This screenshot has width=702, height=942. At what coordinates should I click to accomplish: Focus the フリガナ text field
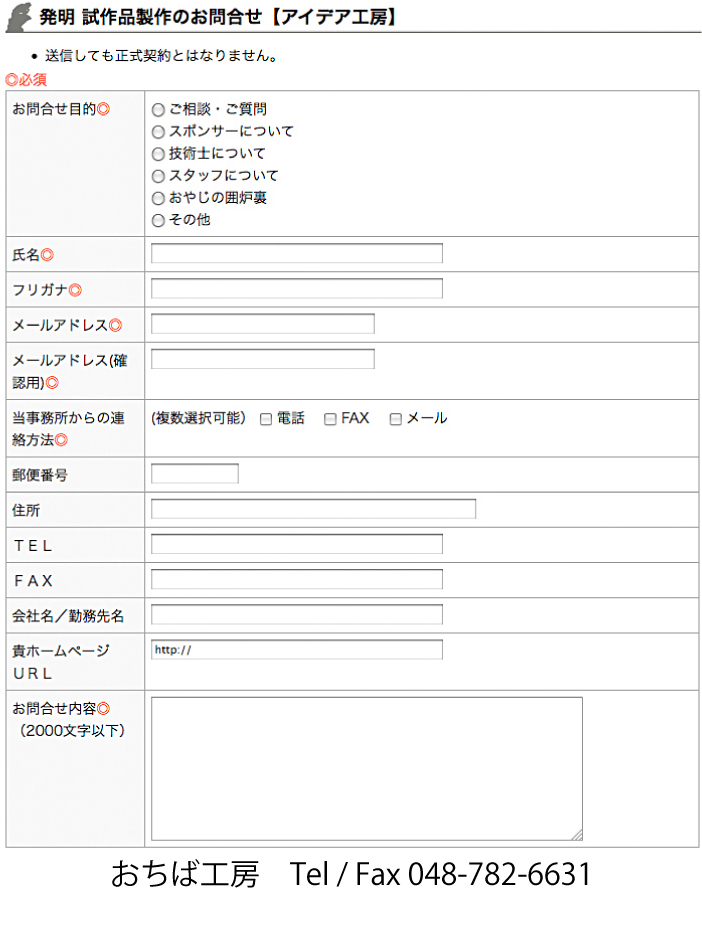pos(296,289)
